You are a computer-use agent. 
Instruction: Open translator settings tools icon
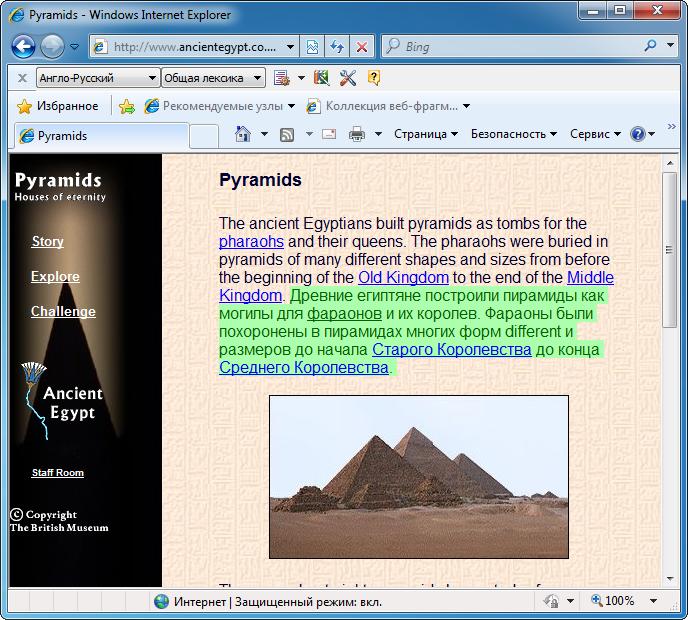coord(348,78)
